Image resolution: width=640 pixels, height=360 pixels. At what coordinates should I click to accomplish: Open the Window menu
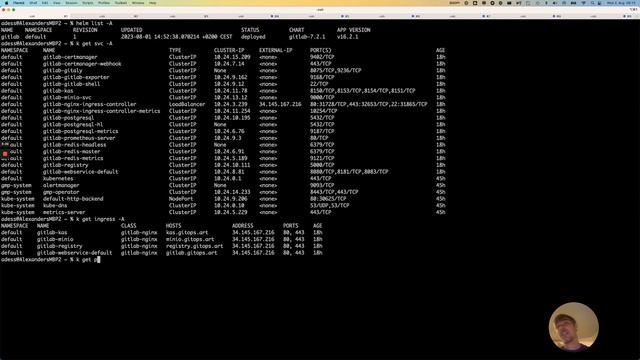[x=138, y=3]
